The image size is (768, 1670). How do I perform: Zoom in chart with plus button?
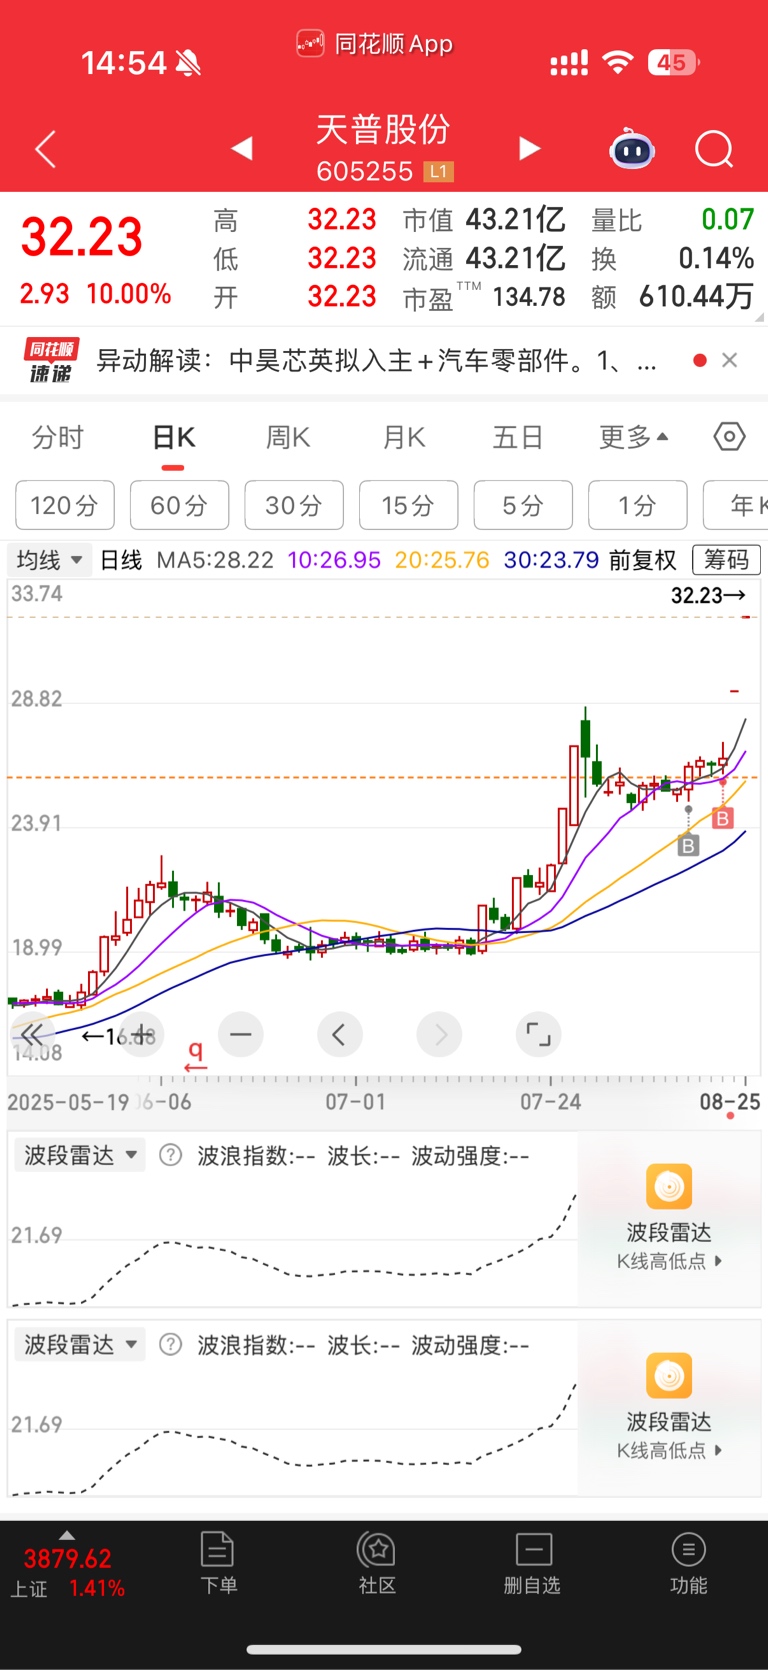coord(142,1034)
